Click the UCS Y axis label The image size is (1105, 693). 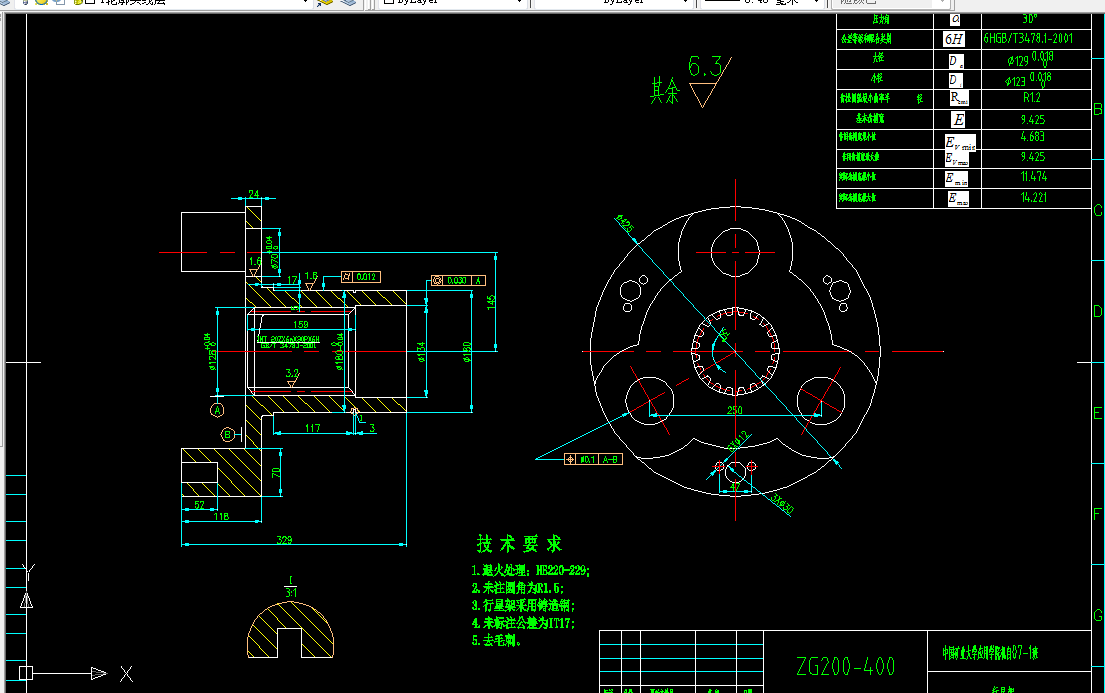click(x=28, y=572)
